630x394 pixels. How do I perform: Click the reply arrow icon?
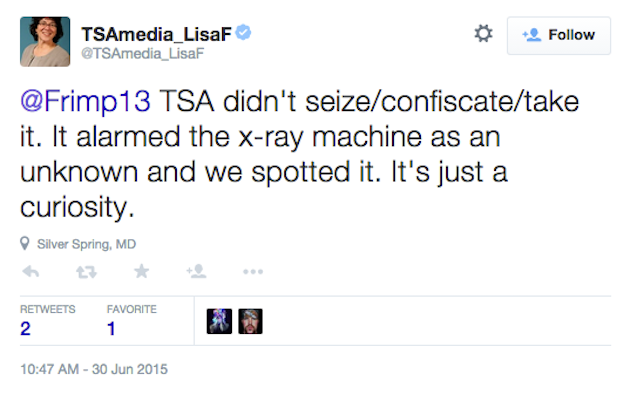(x=31, y=272)
